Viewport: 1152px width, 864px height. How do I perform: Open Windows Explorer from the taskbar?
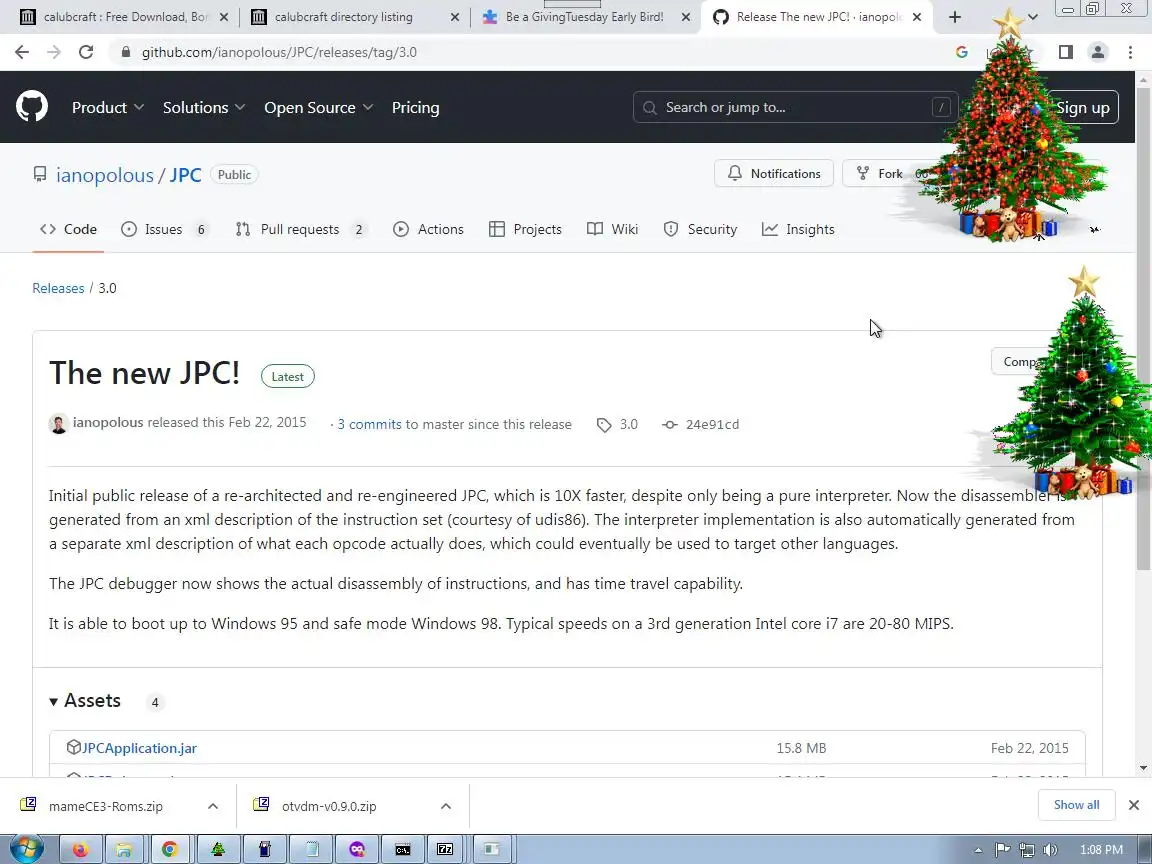click(x=124, y=849)
